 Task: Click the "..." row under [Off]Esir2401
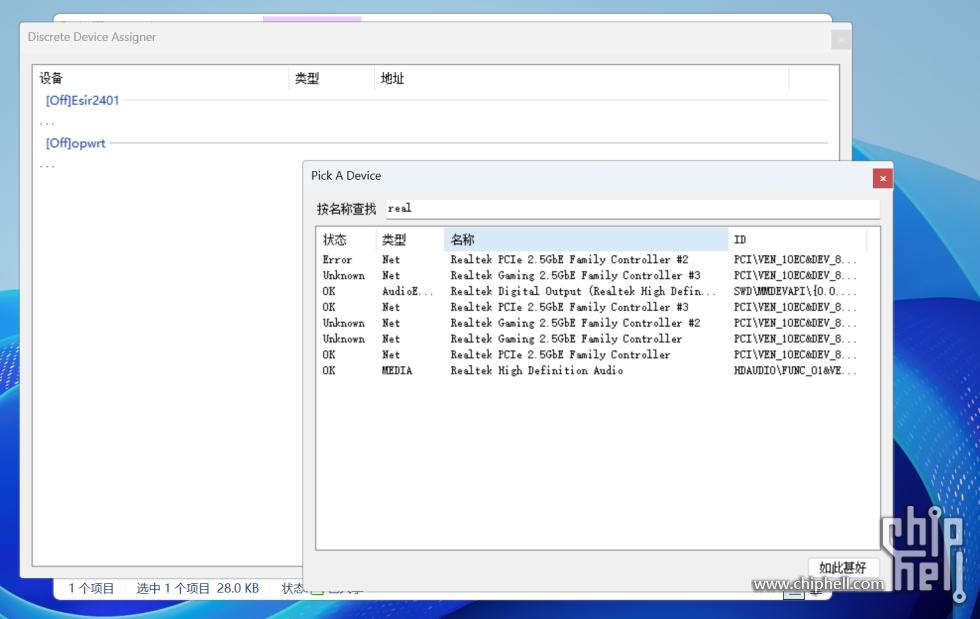coord(48,122)
